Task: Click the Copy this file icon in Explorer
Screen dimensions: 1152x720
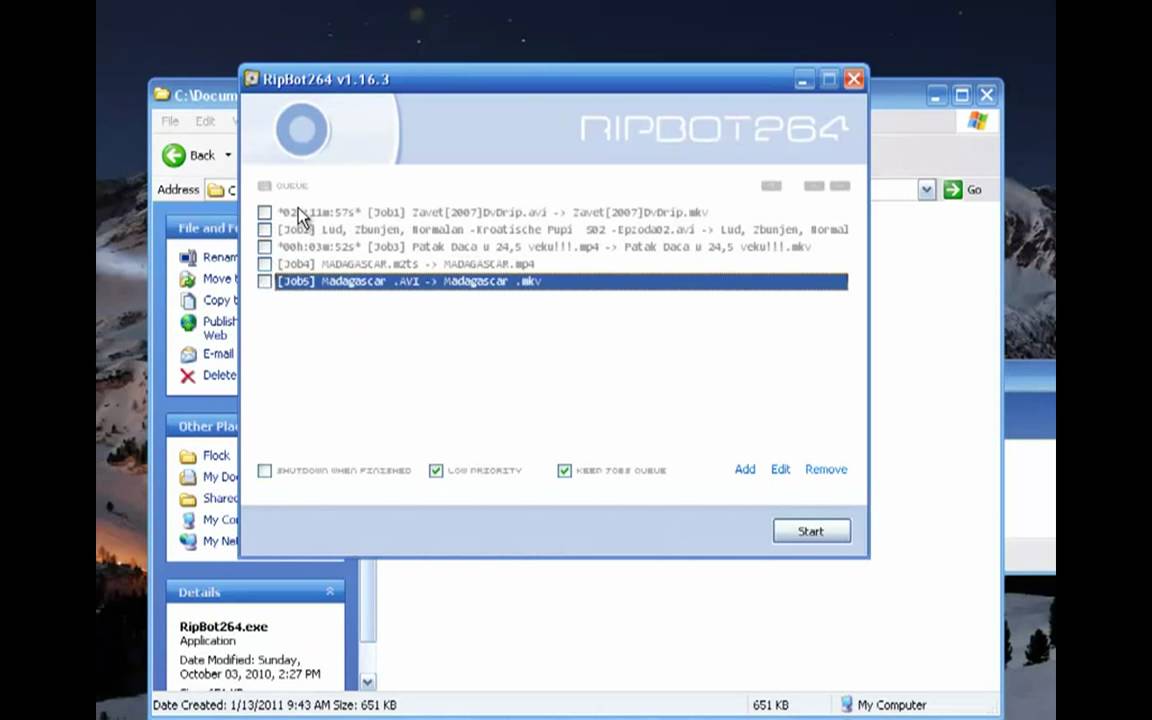Action: 189,300
